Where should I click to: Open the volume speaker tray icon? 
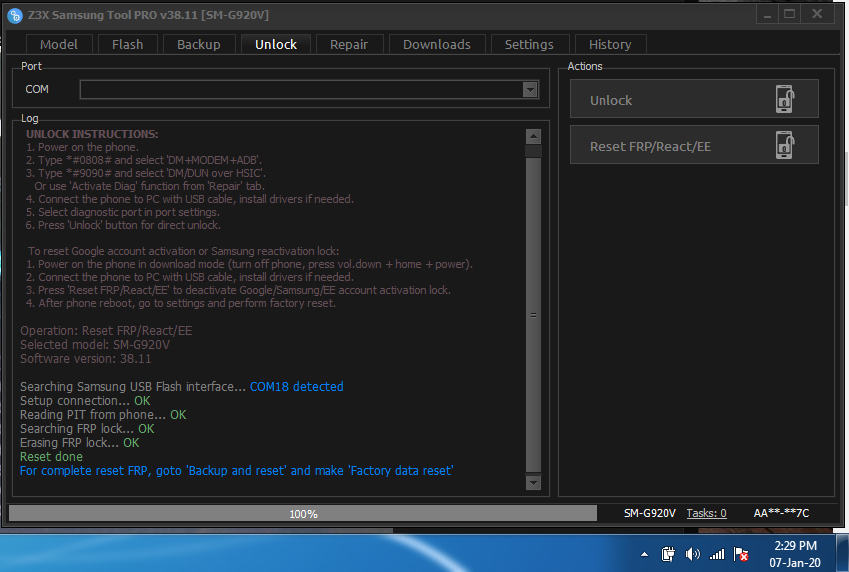693,554
